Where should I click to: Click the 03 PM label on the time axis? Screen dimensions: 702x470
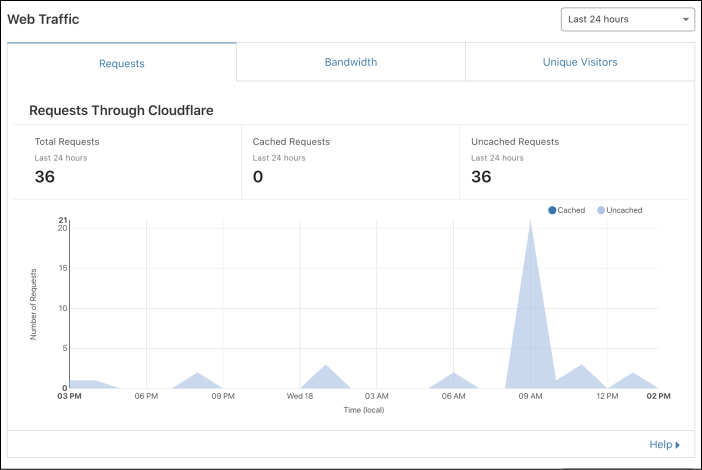pos(69,397)
